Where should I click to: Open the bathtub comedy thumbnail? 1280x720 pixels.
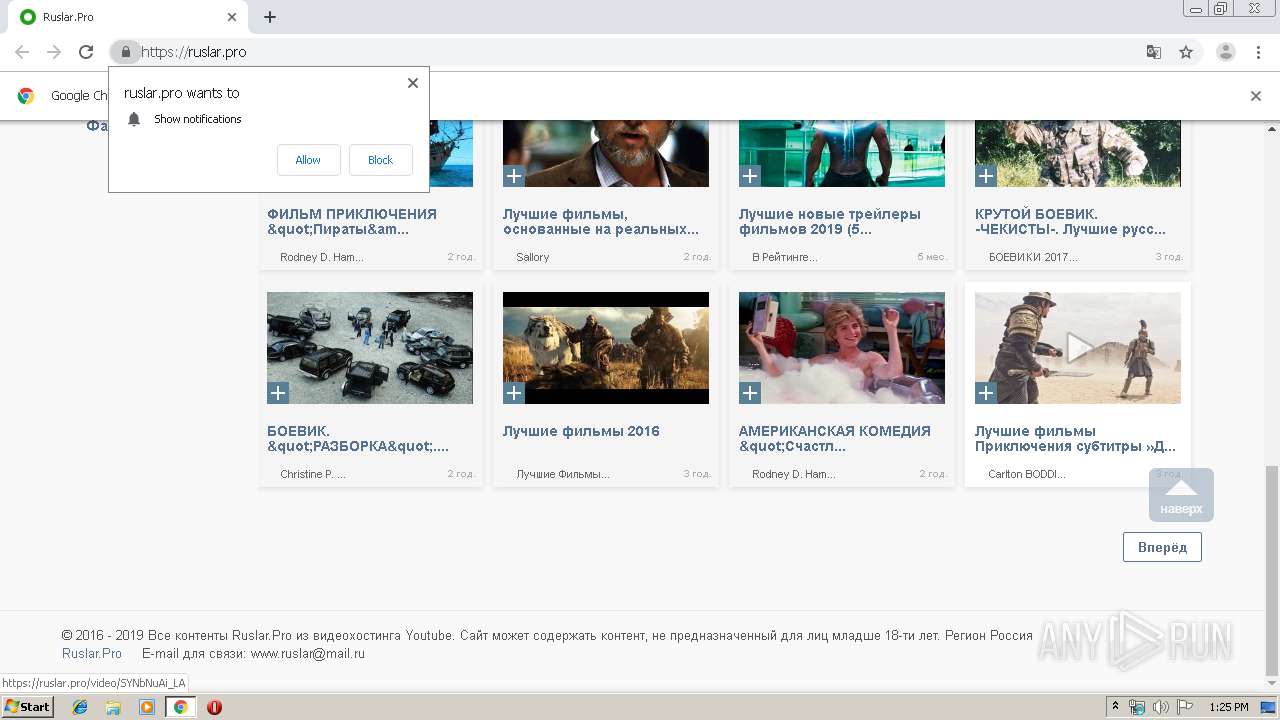(x=842, y=348)
